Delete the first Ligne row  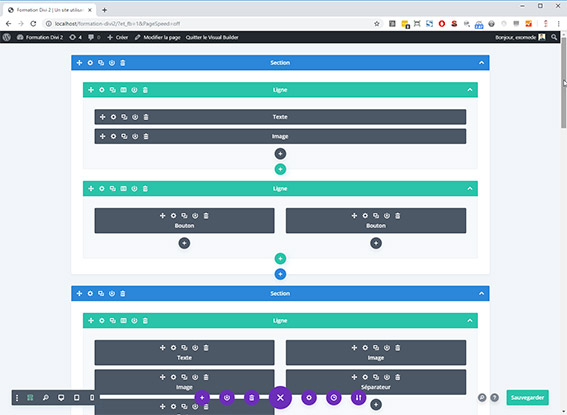pos(145,90)
